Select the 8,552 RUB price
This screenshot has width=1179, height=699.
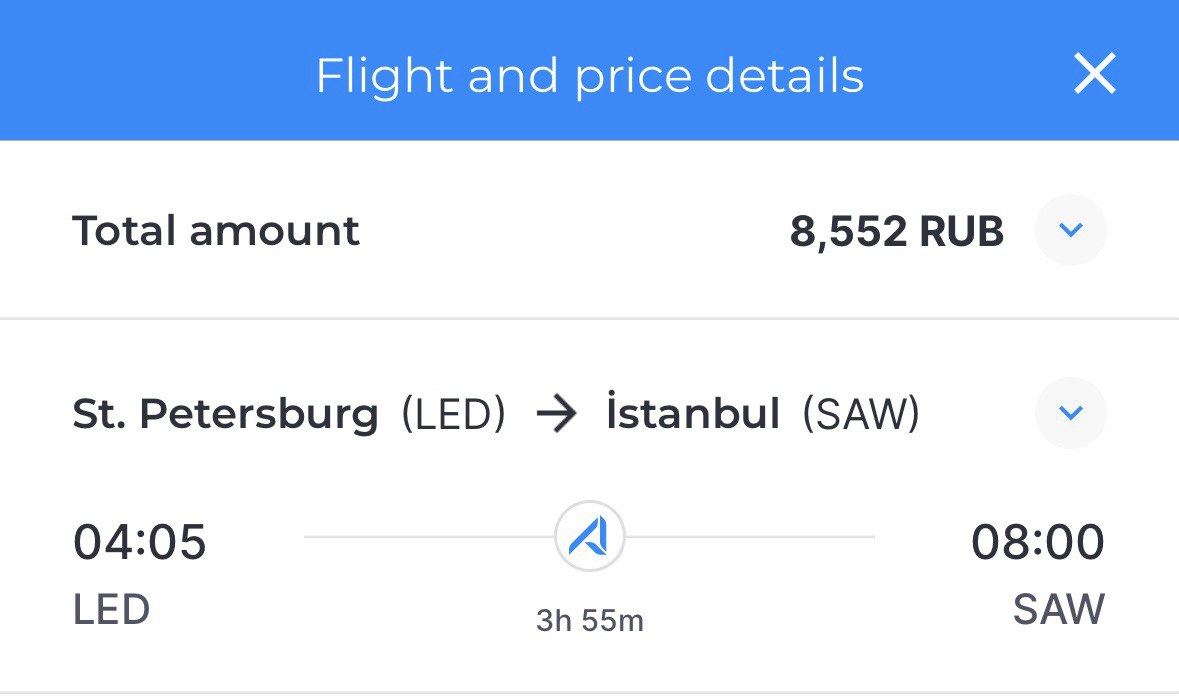896,231
